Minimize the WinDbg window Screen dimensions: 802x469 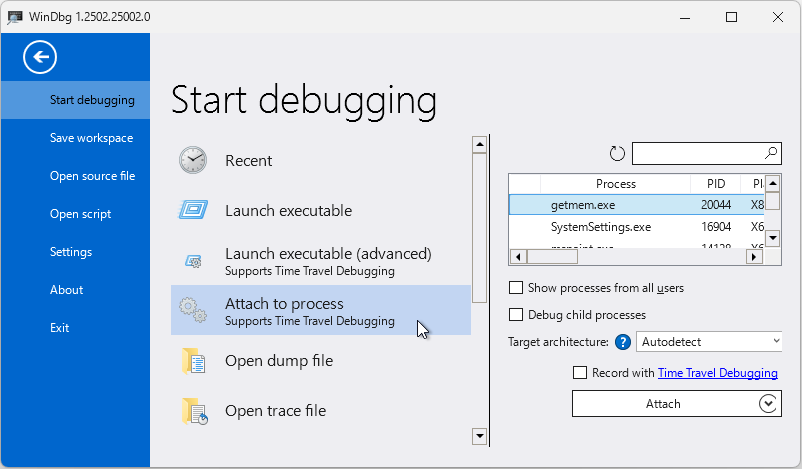pos(685,17)
